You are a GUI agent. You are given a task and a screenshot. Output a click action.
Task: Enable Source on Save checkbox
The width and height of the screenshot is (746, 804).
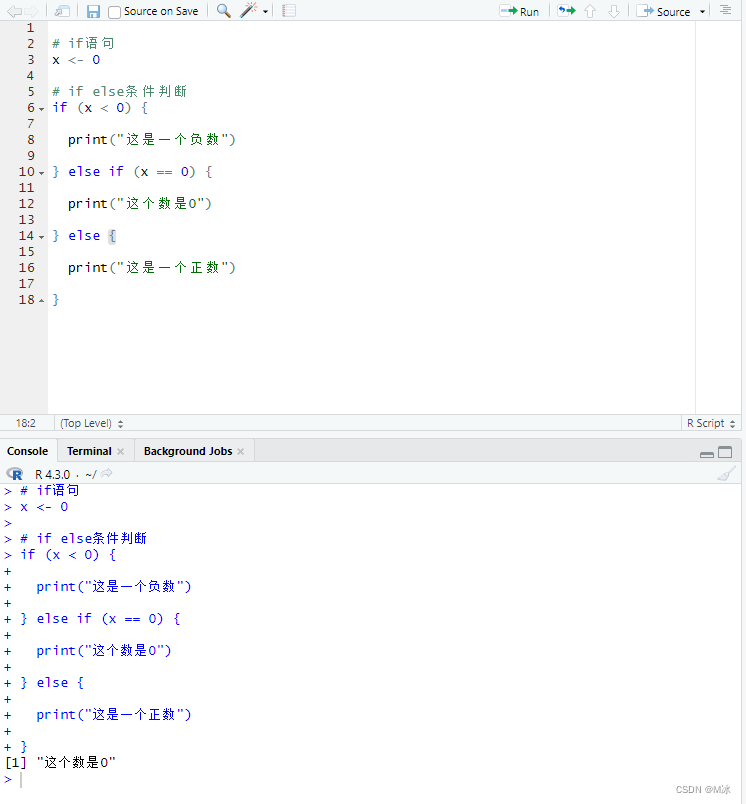[114, 12]
